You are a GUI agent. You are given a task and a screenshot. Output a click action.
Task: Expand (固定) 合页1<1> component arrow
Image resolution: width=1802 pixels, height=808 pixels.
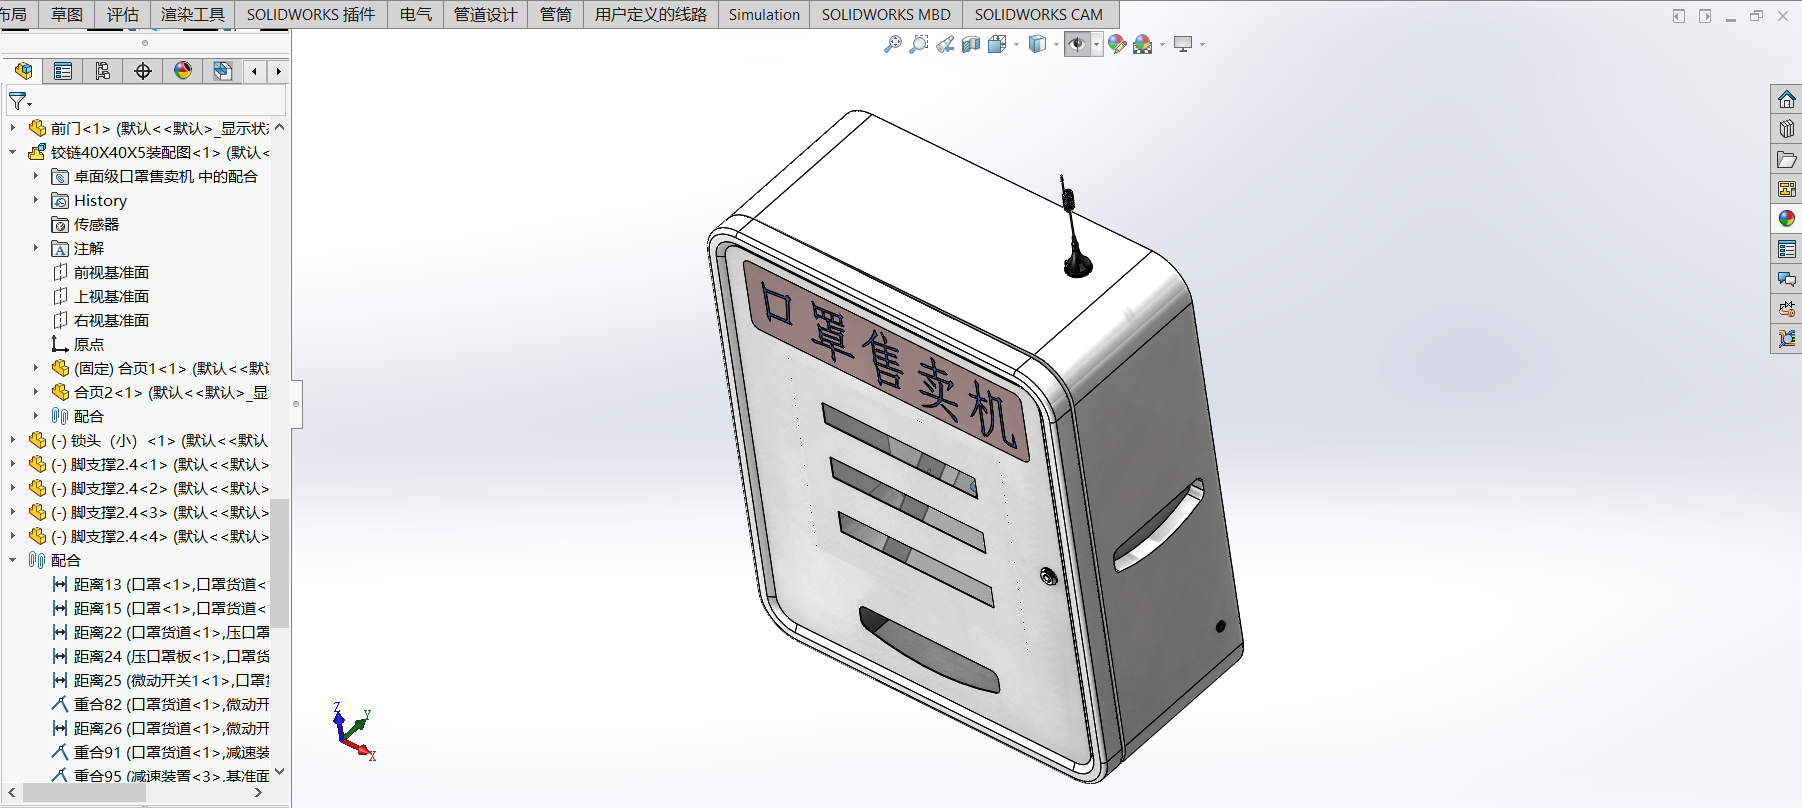coord(36,368)
